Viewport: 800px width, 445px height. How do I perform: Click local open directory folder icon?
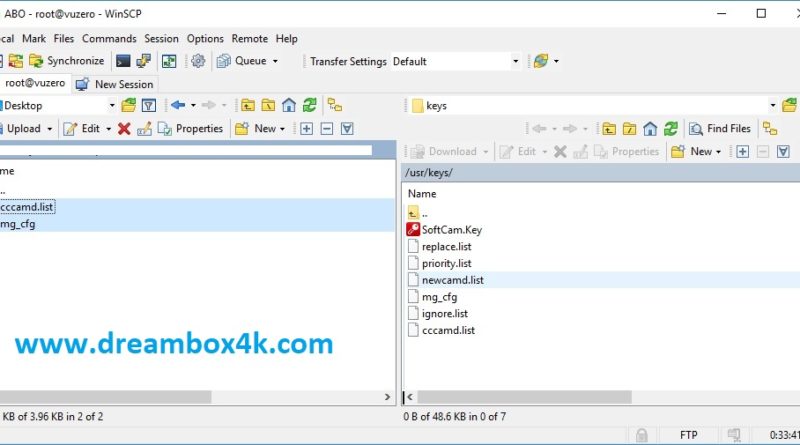[129, 106]
